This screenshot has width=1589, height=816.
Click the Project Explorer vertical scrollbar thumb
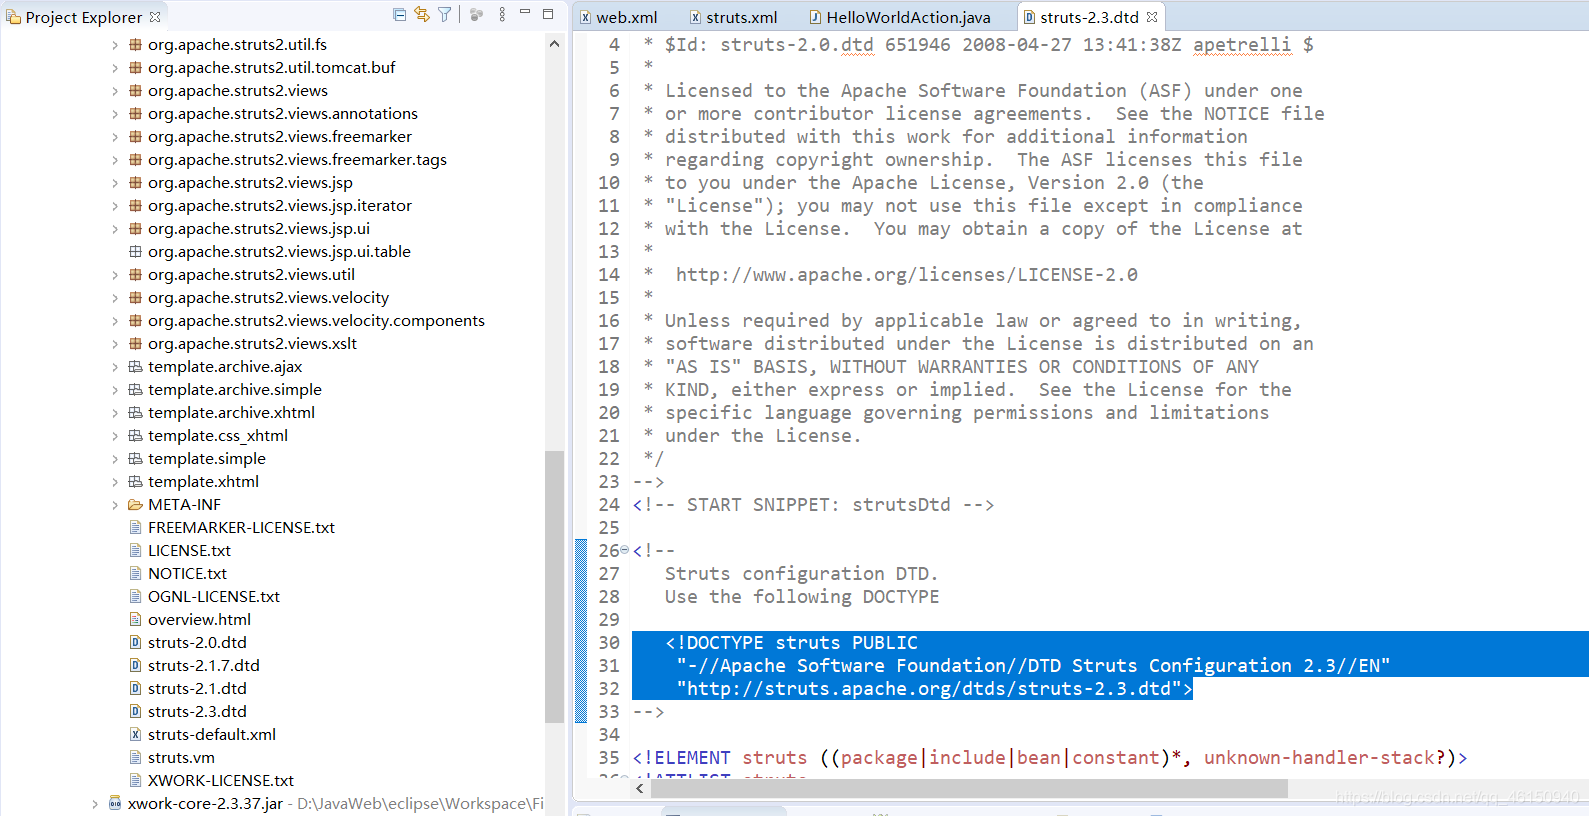click(554, 586)
